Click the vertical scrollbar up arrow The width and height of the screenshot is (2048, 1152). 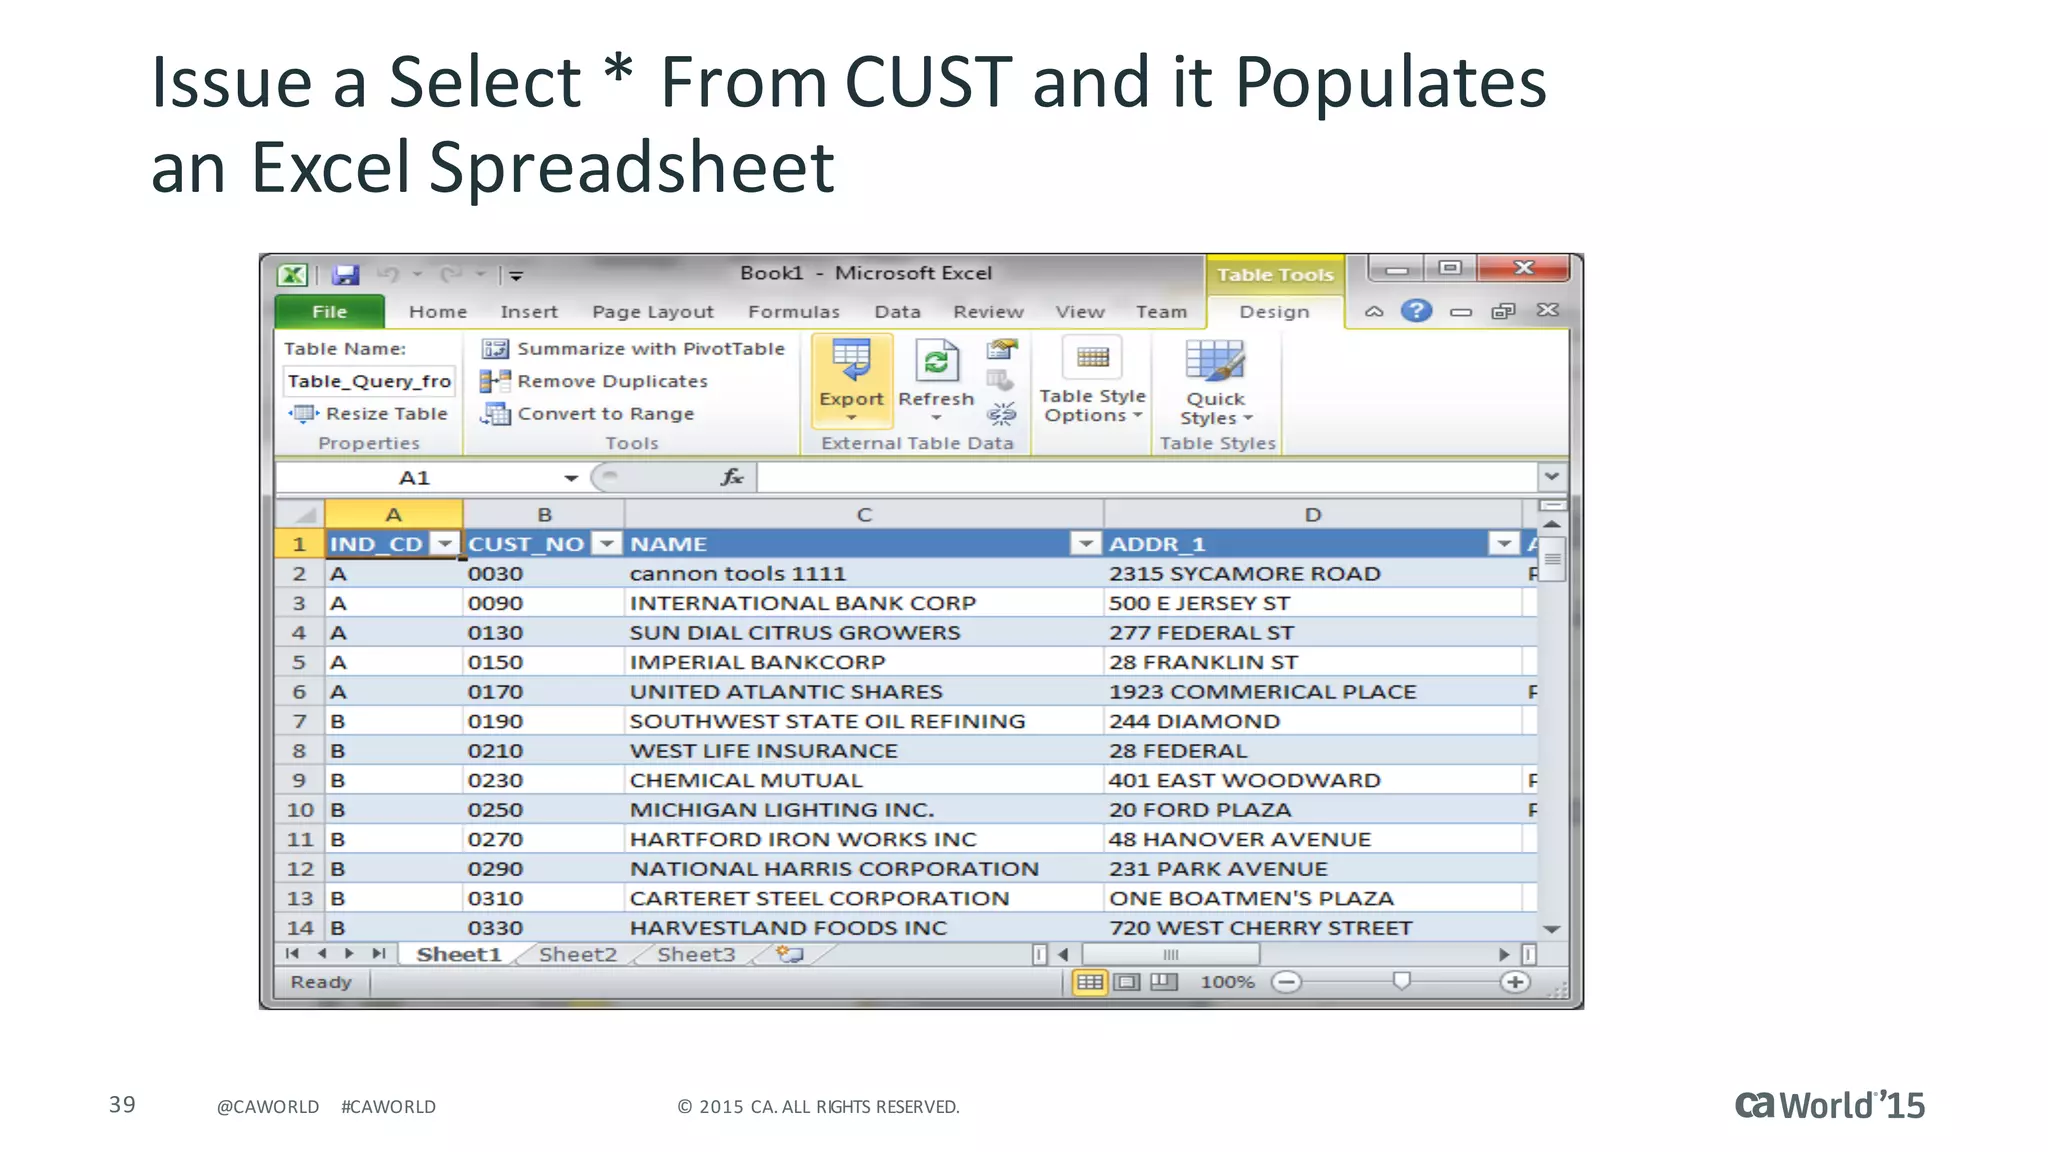(x=1551, y=524)
